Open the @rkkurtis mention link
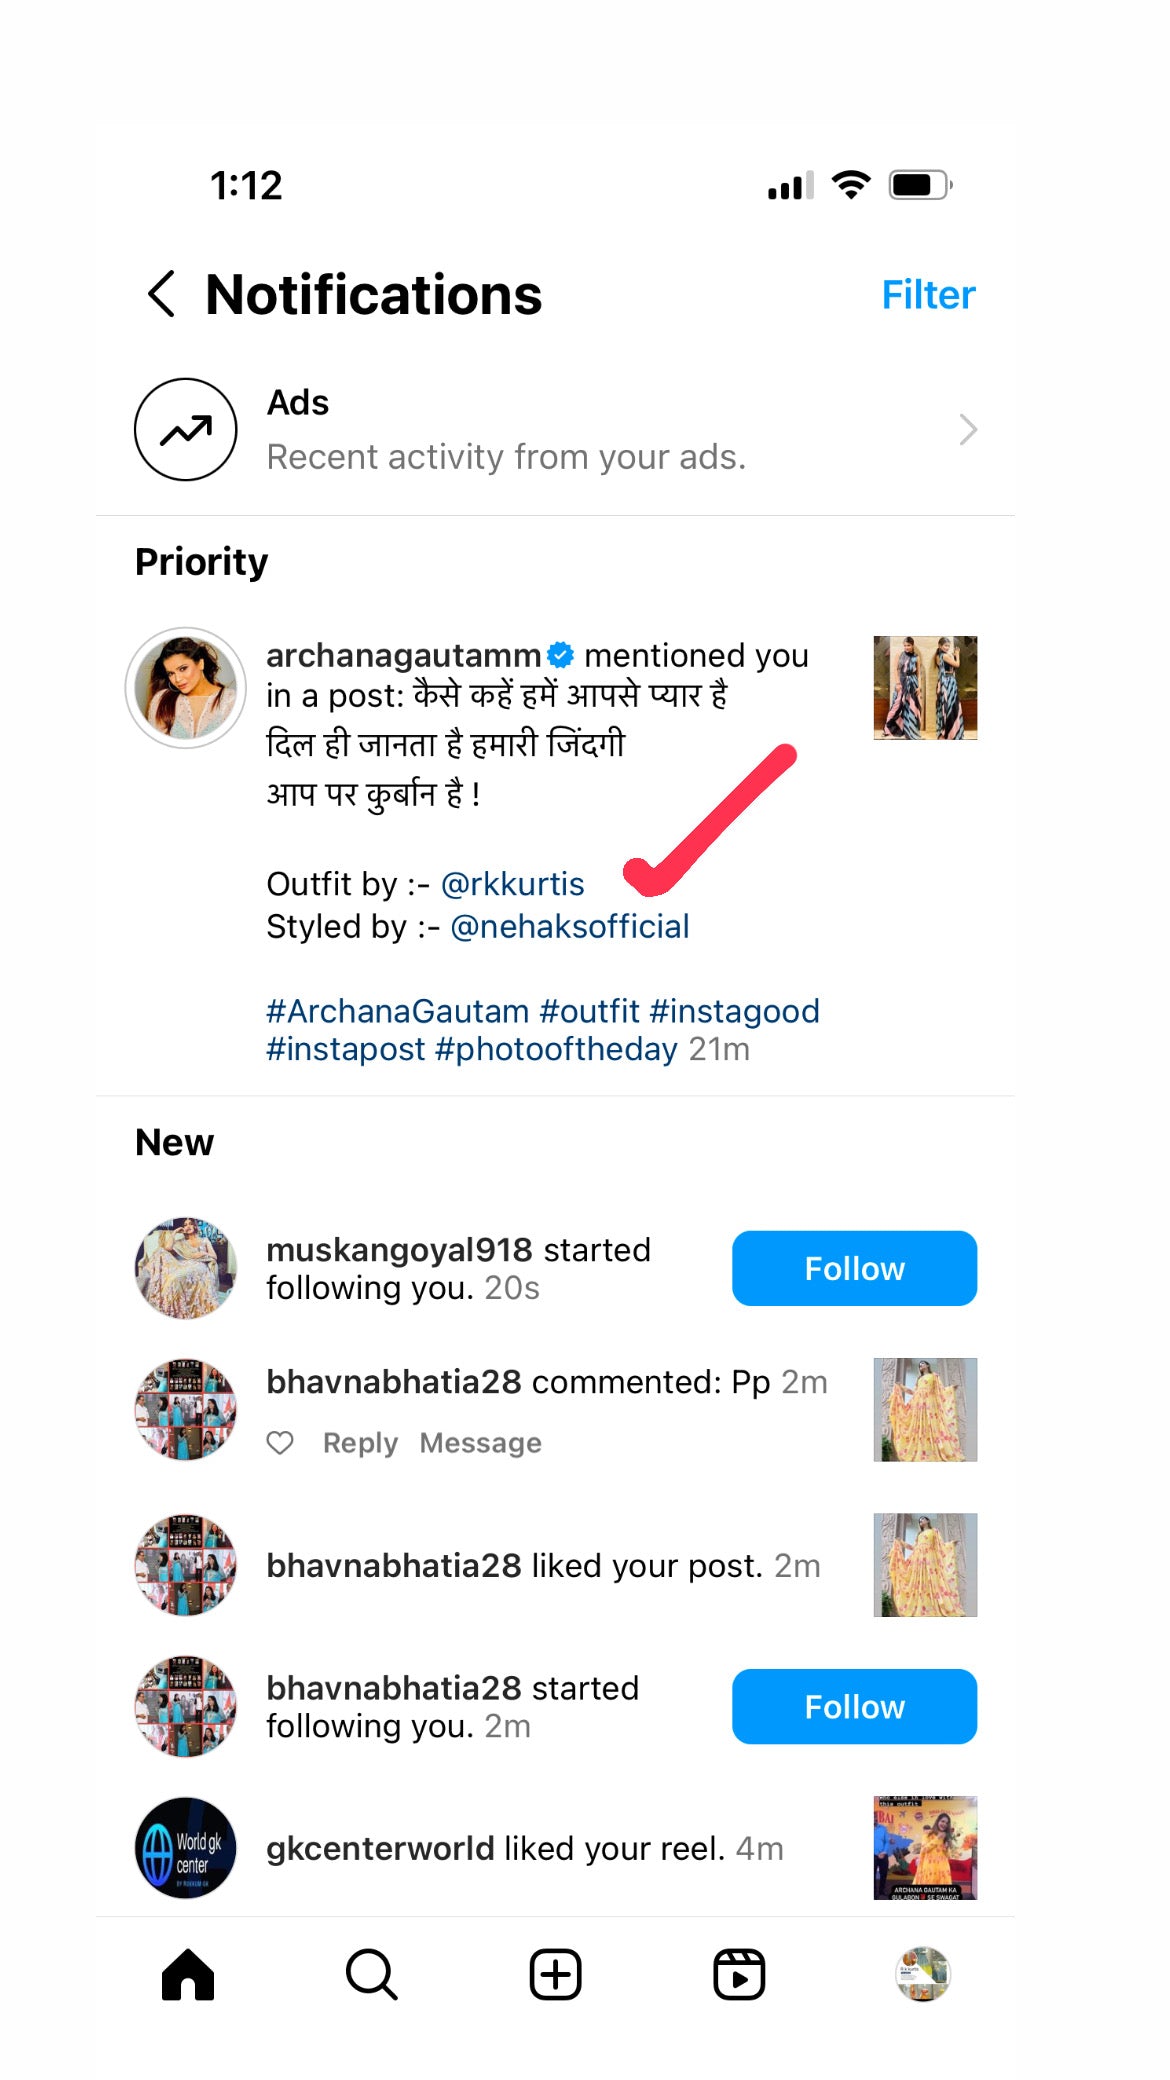Image resolution: width=1170 pixels, height=2080 pixels. tap(512, 884)
